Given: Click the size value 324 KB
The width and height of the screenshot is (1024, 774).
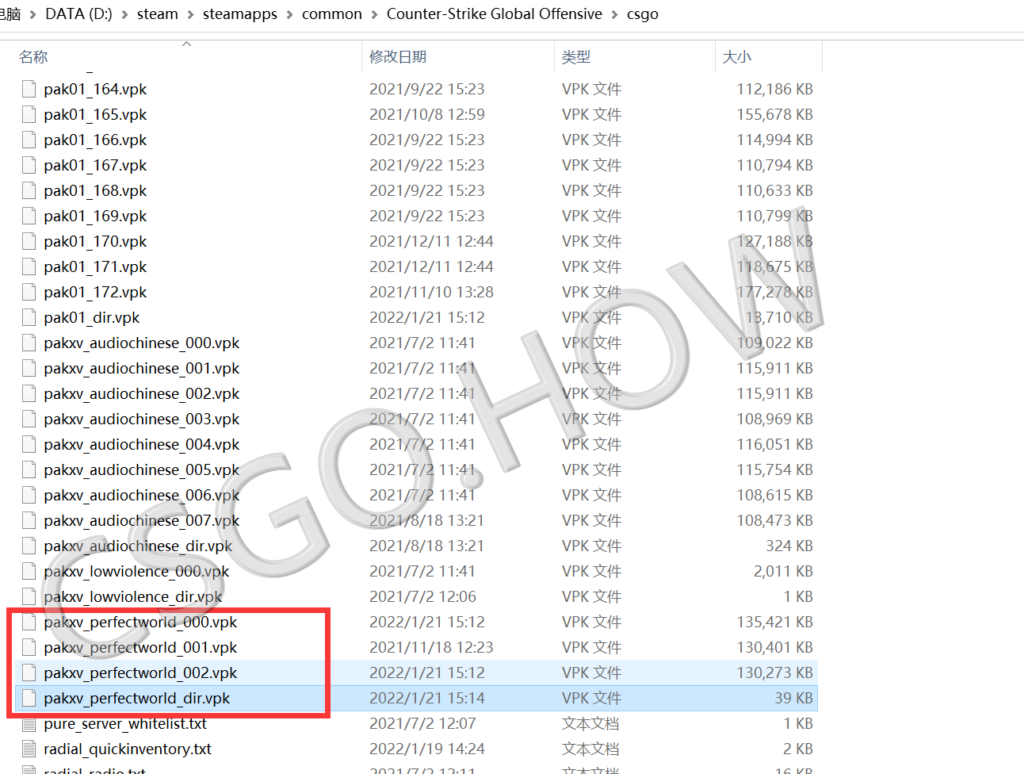Looking at the screenshot, I should [x=790, y=546].
